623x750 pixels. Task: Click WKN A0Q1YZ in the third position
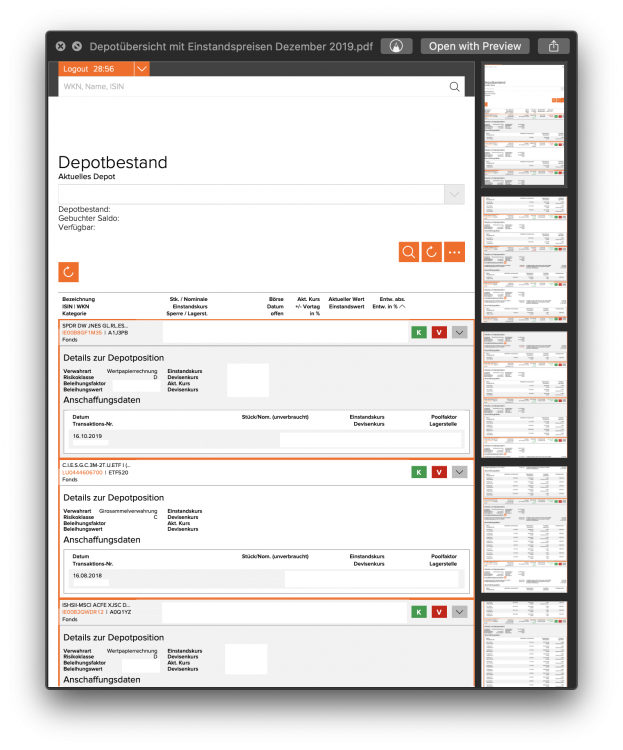[x=121, y=612]
